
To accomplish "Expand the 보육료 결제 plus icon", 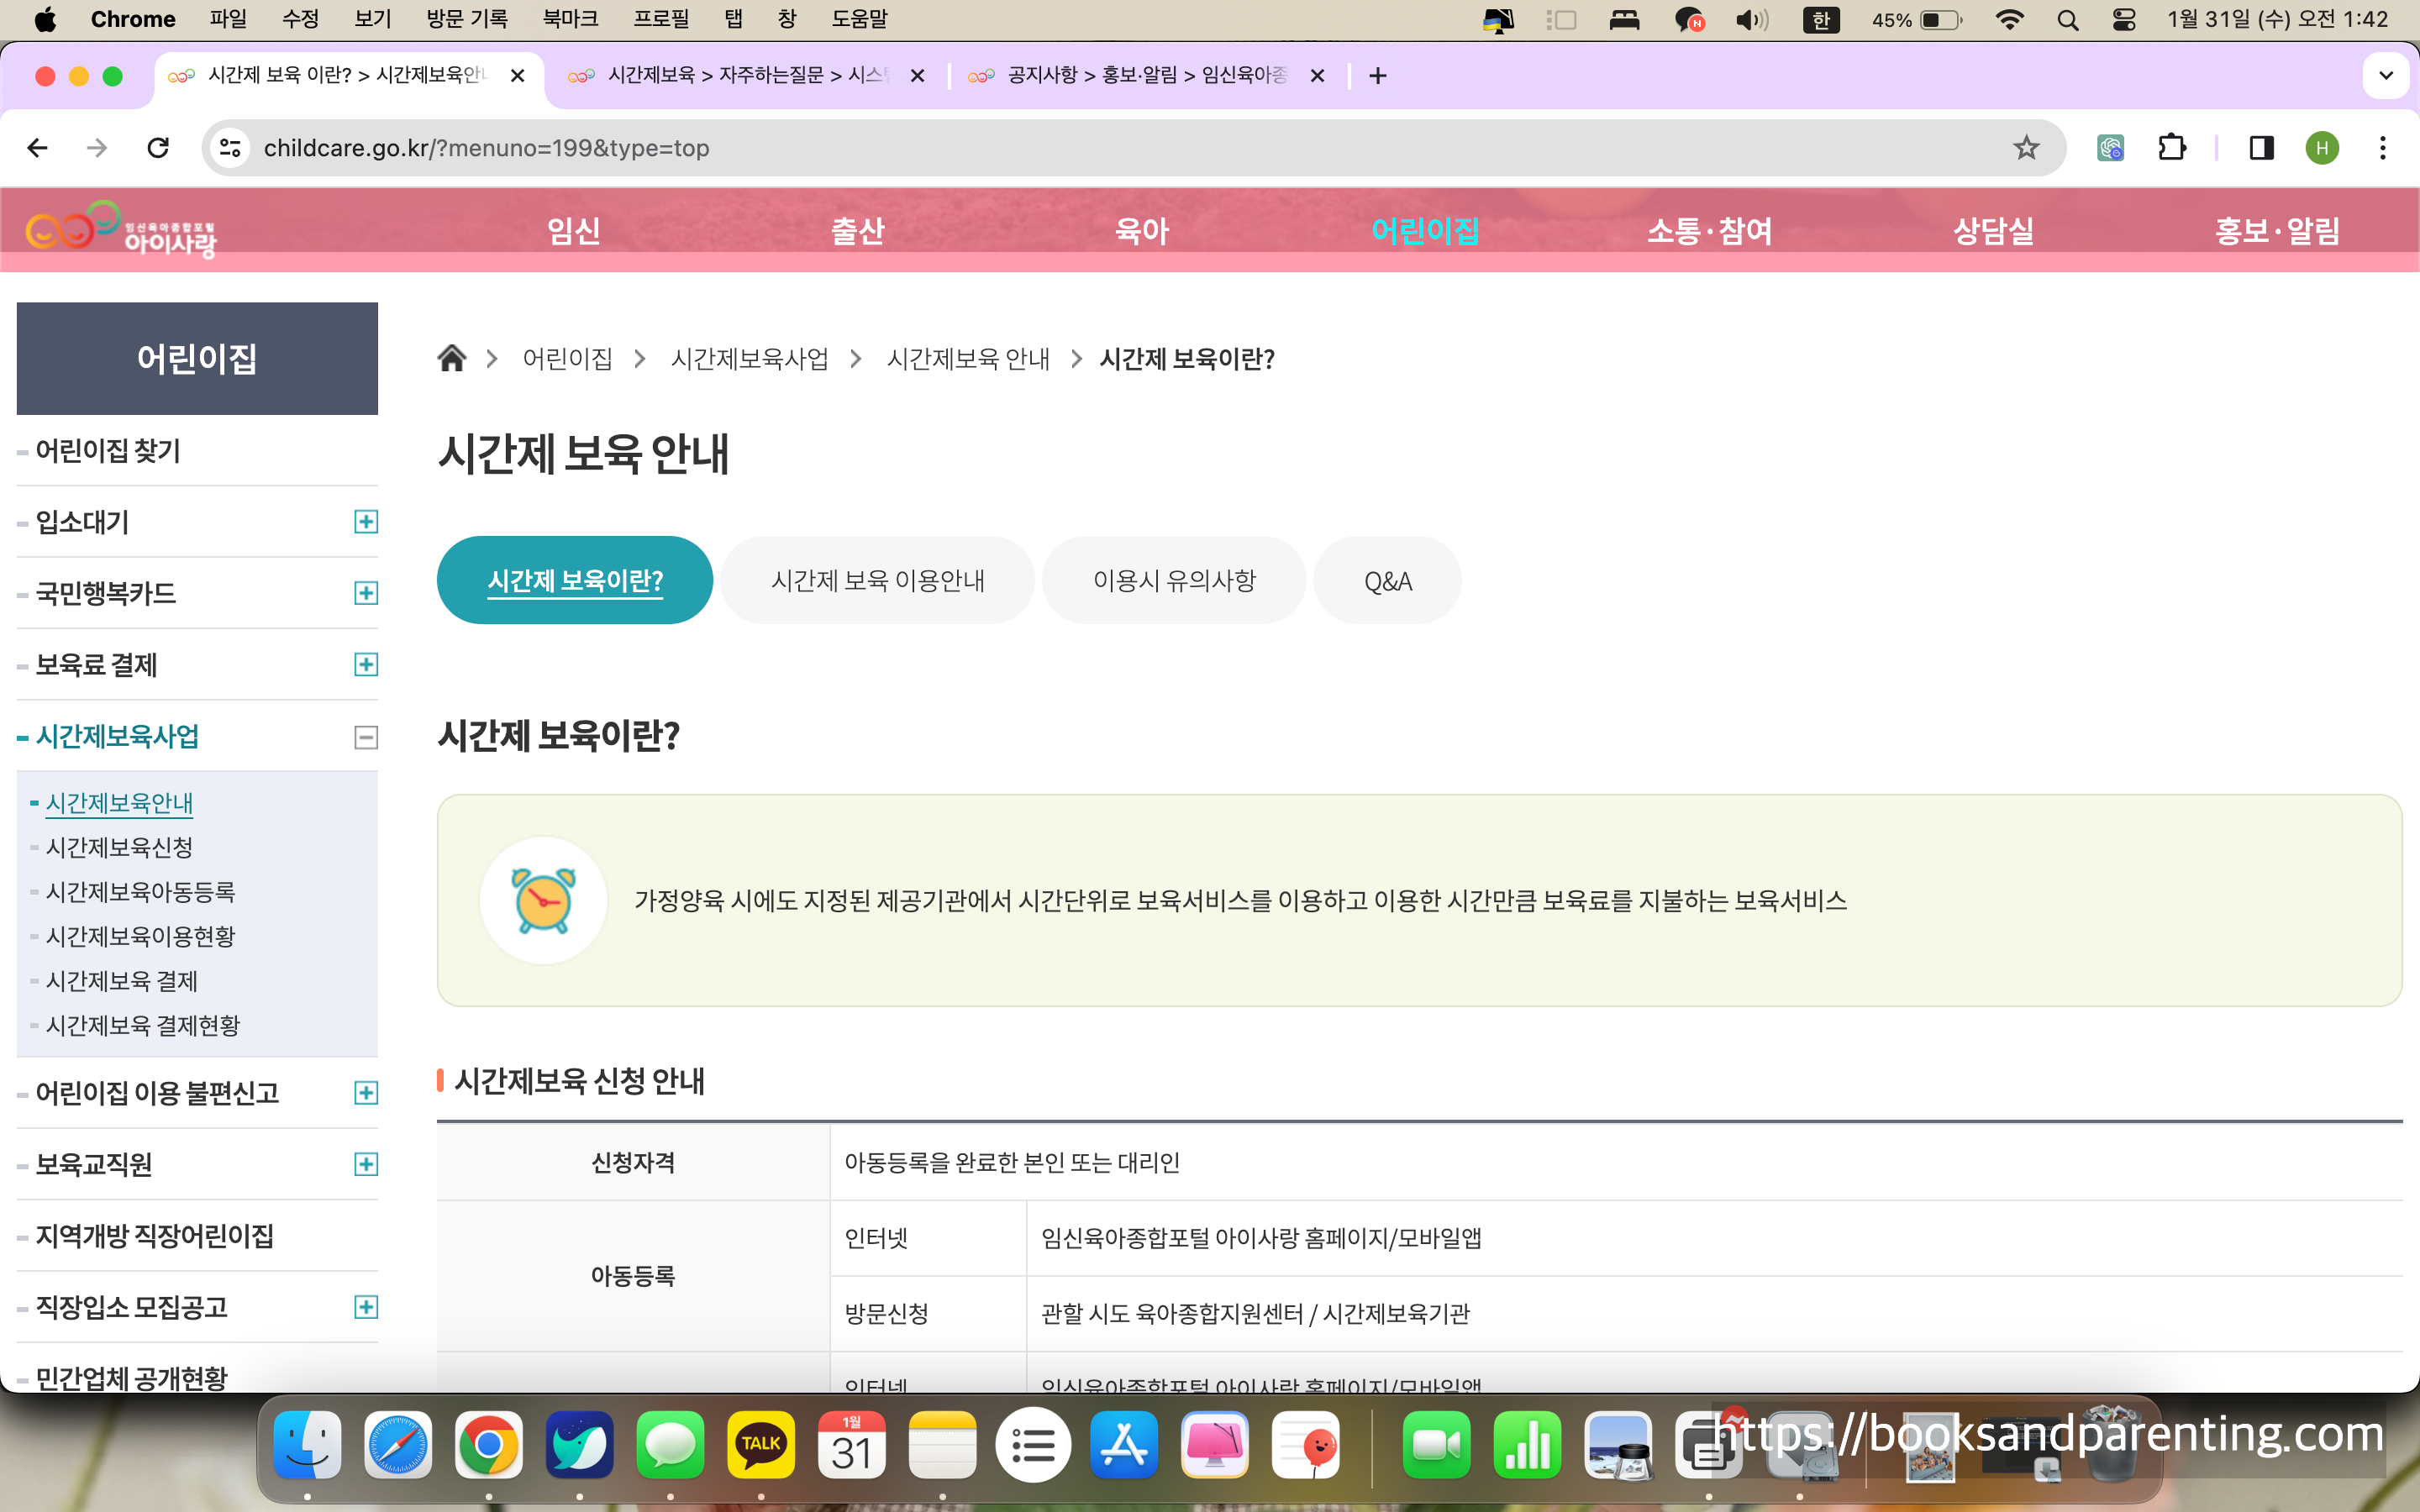I will coord(366,665).
